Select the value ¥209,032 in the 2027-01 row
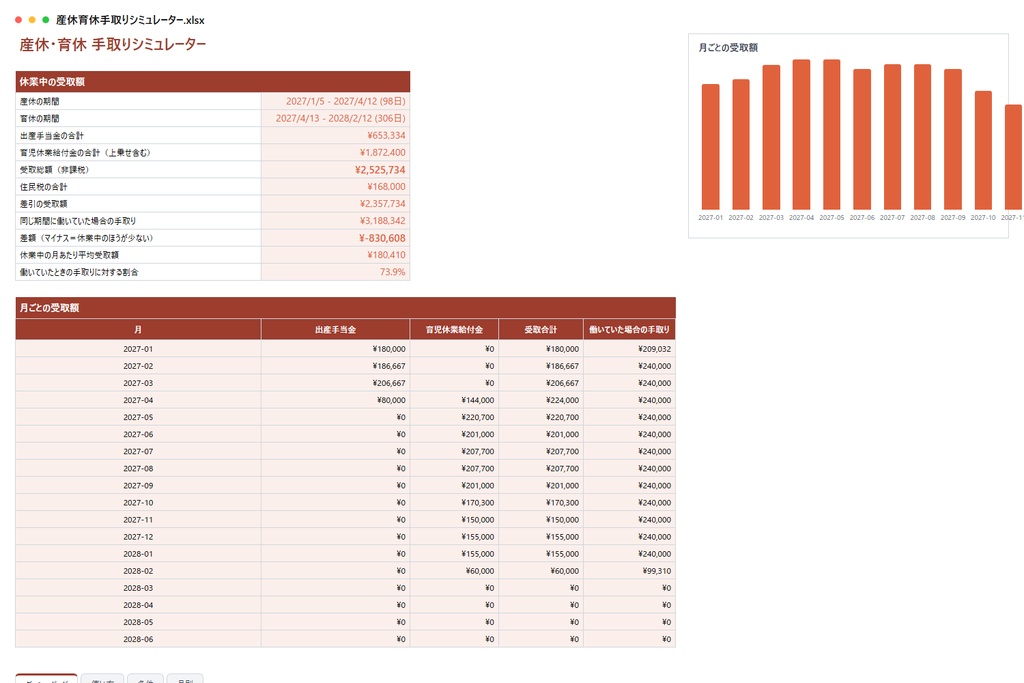 point(630,349)
